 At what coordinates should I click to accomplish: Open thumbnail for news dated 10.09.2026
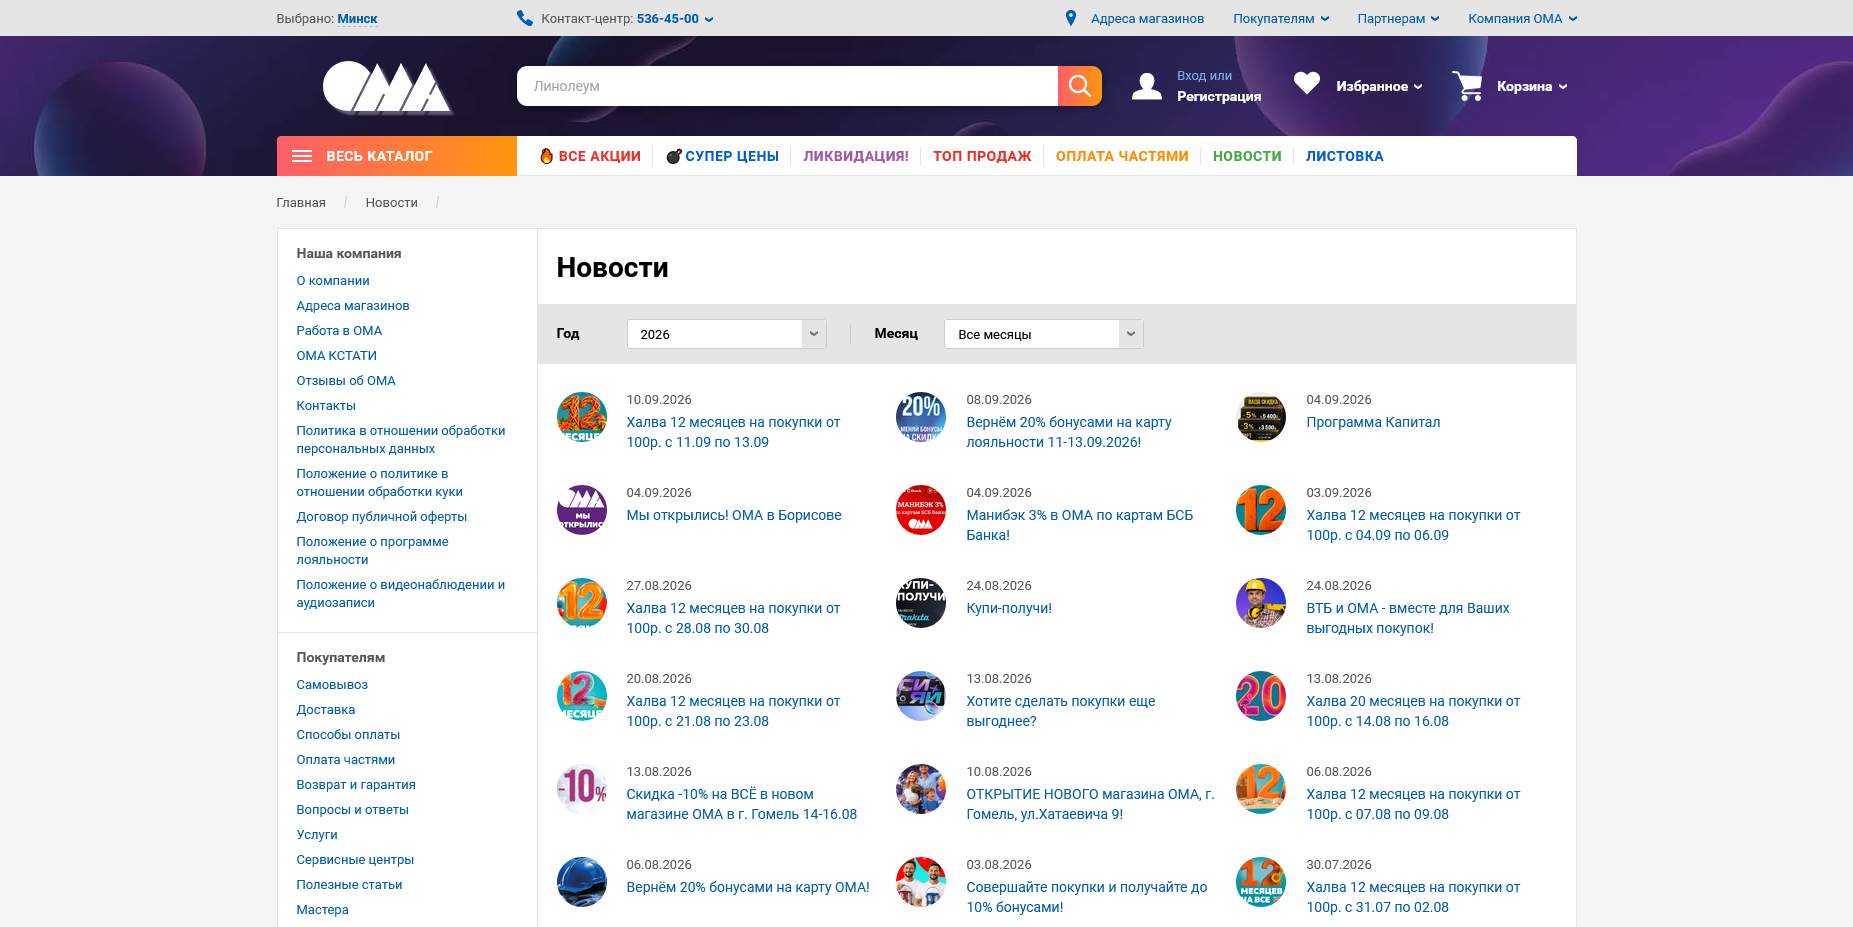[x=582, y=417]
